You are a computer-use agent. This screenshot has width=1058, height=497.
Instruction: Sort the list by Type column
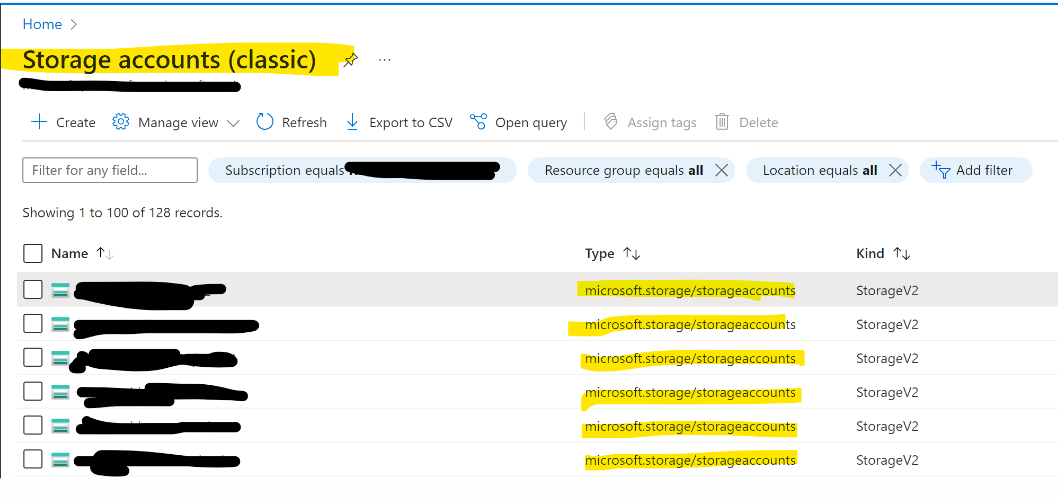[613, 254]
